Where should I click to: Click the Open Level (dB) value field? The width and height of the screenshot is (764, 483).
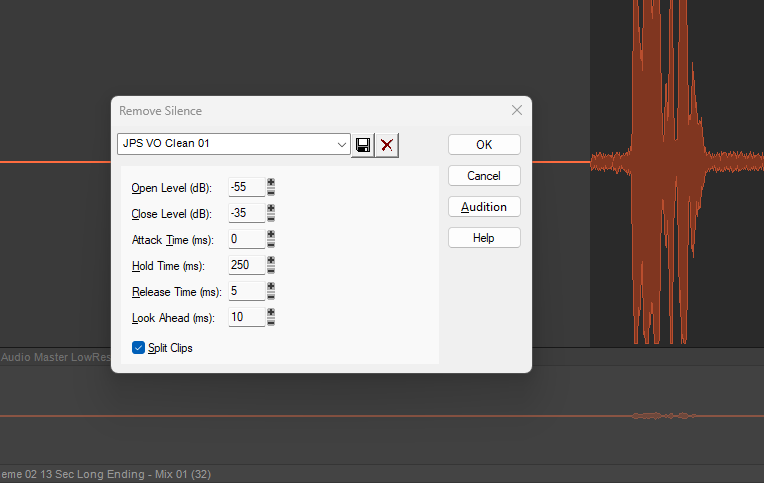click(246, 187)
